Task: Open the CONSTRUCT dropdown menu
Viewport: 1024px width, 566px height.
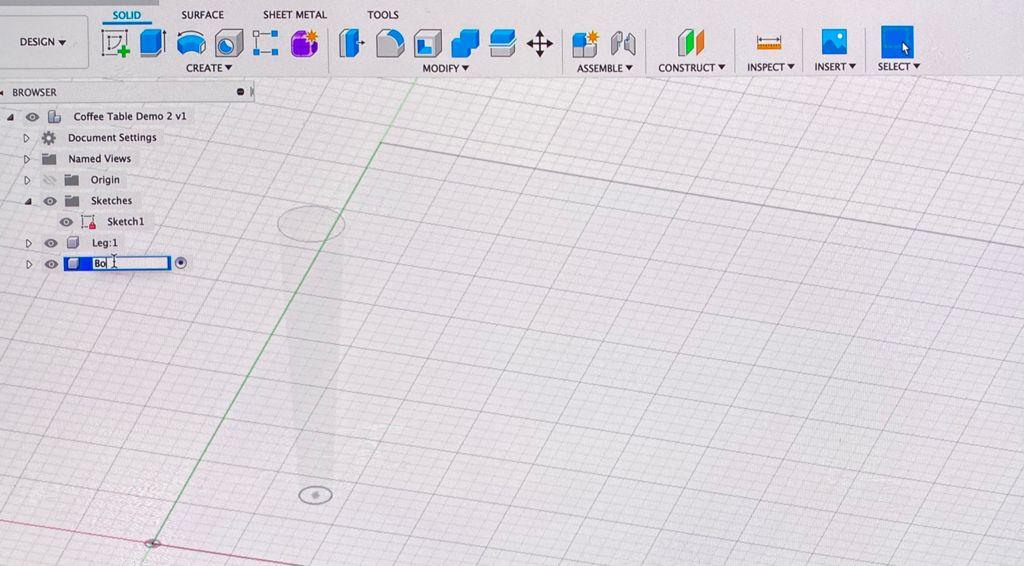Action: (x=692, y=67)
